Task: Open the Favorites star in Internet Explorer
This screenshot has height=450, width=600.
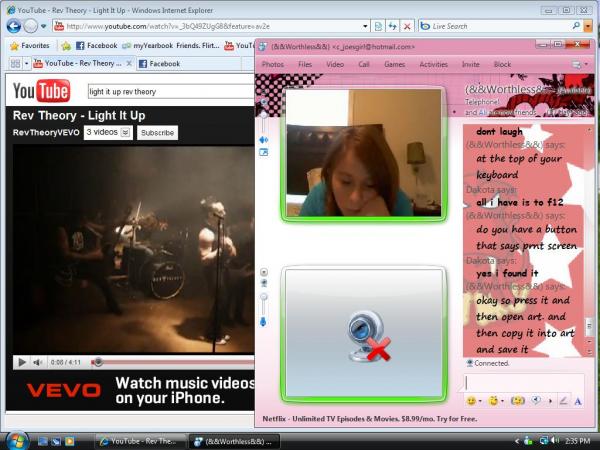Action: pos(30,46)
